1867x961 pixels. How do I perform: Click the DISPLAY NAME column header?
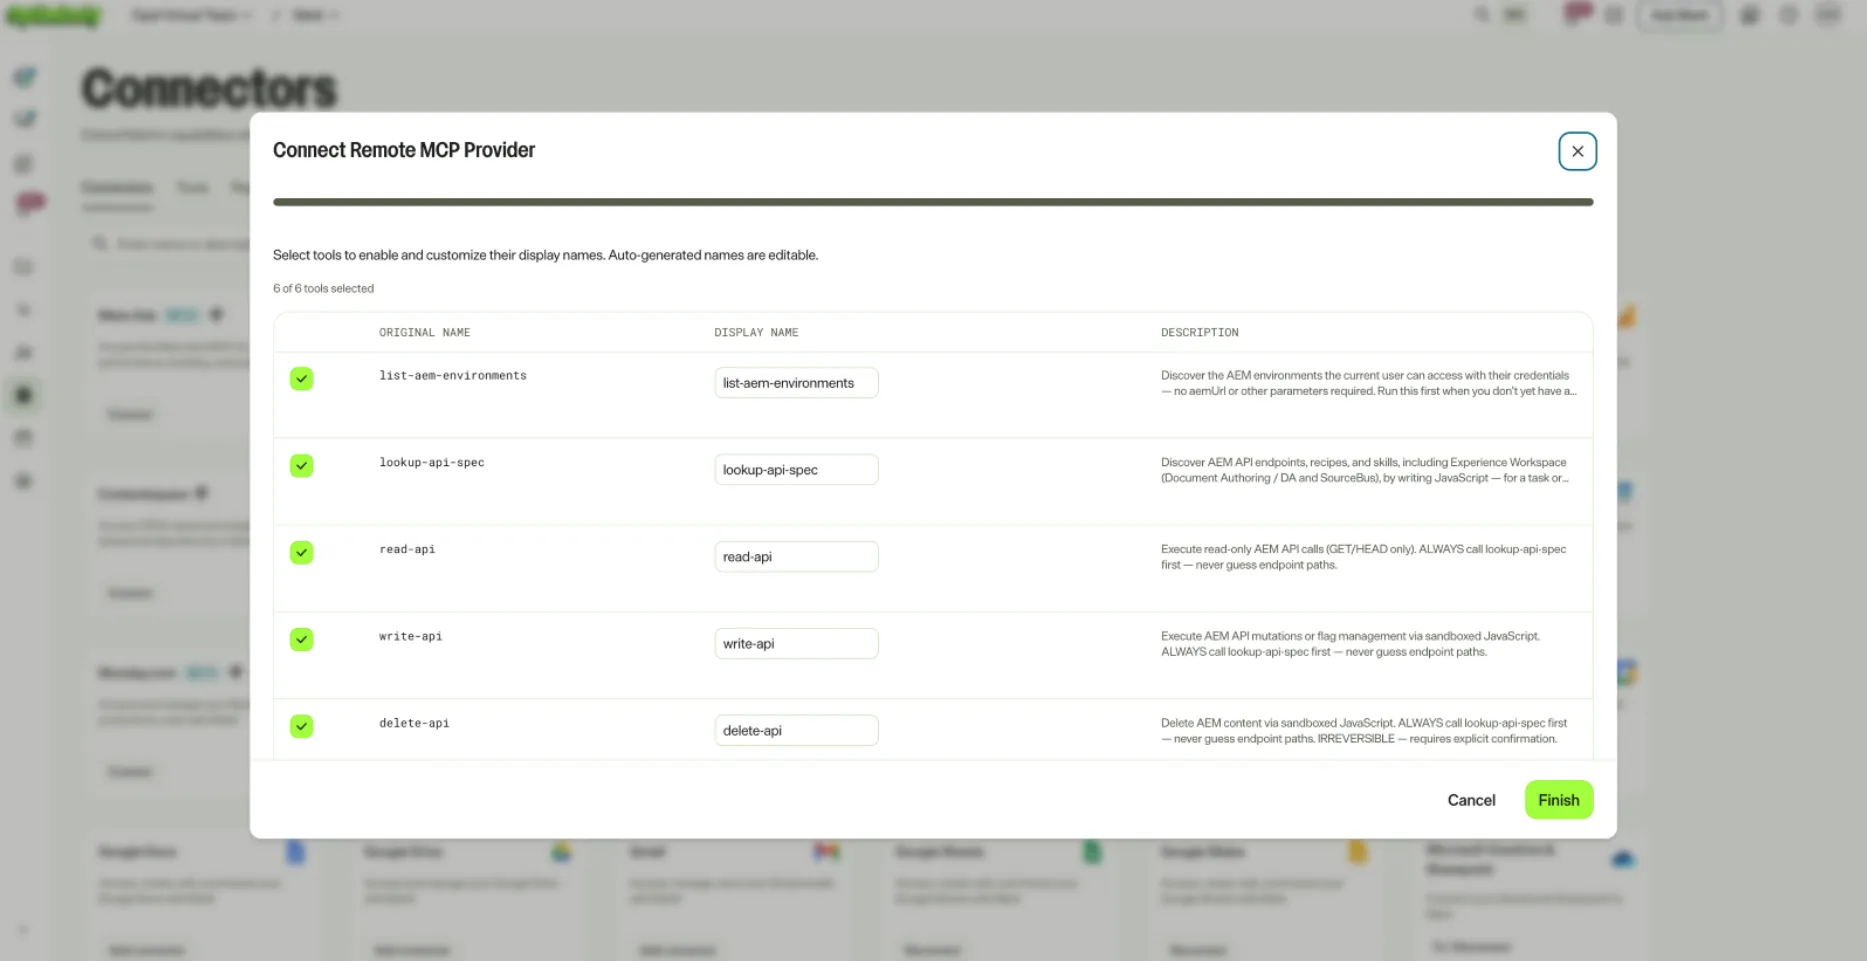756,332
